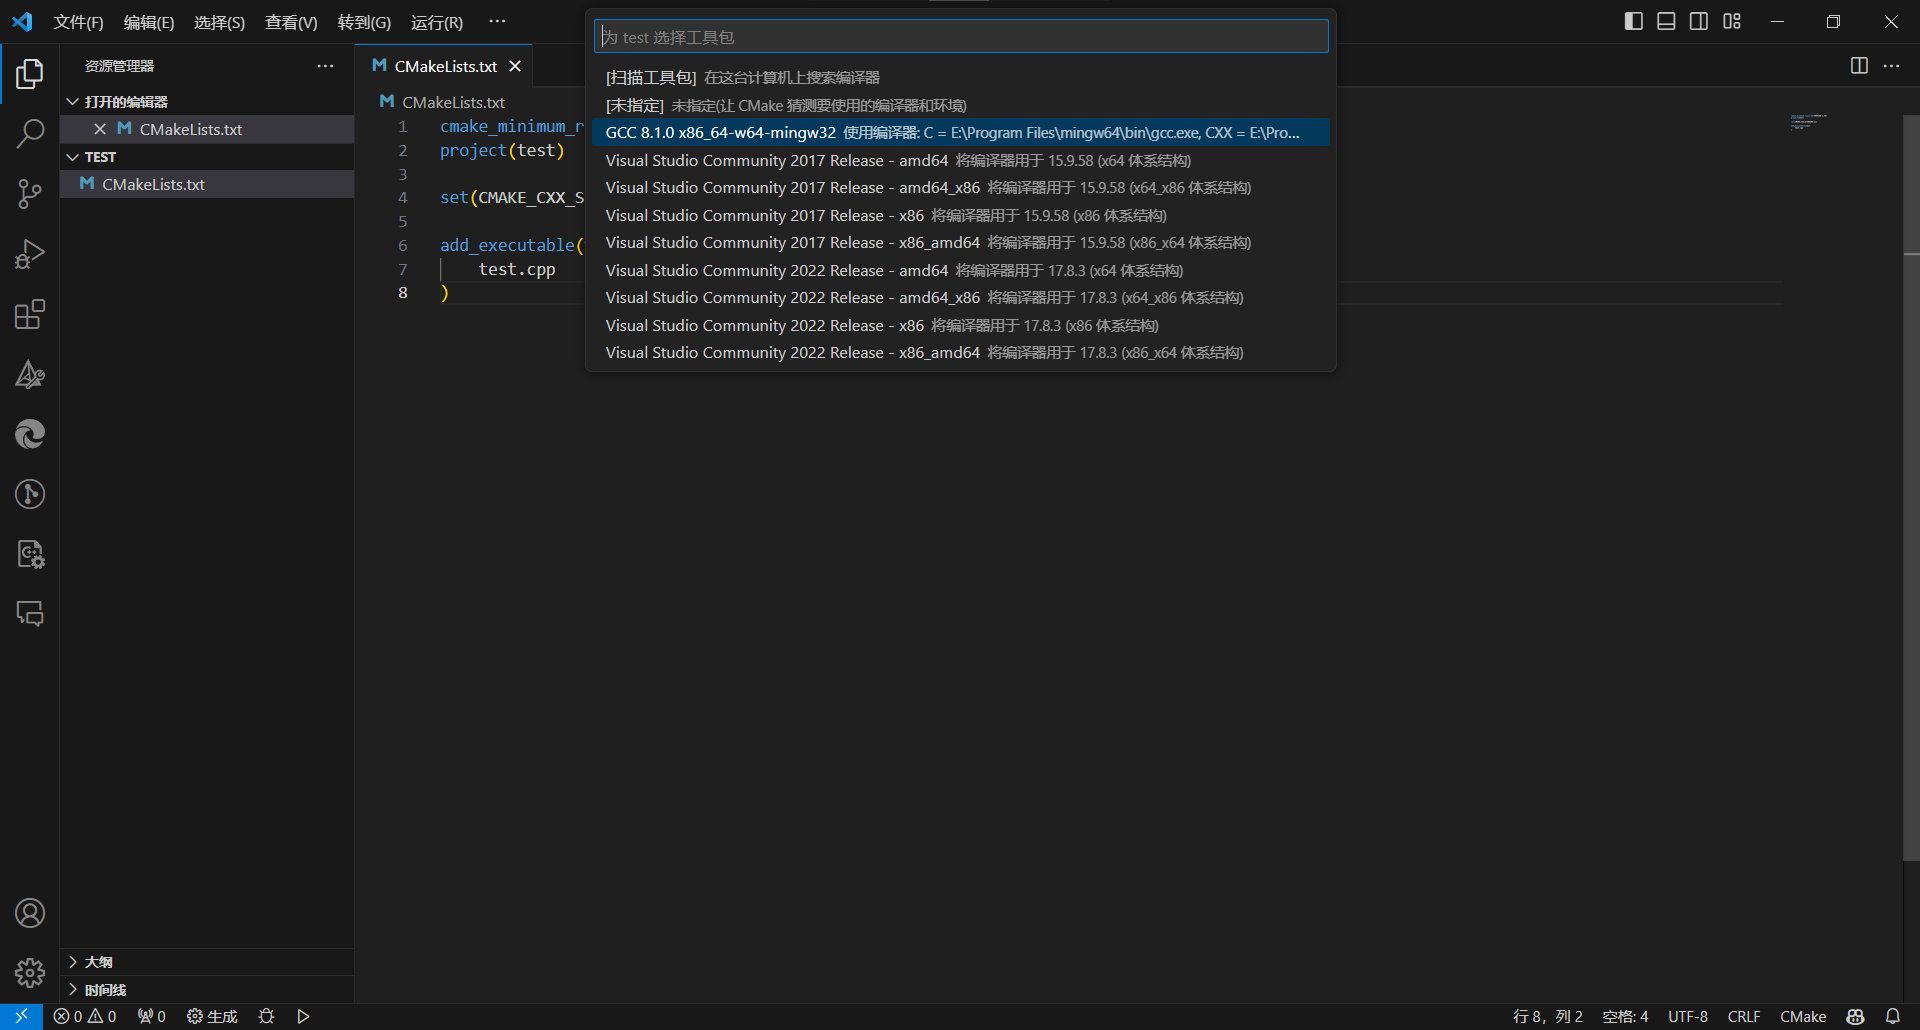Click the kit selection search input field

point(960,37)
